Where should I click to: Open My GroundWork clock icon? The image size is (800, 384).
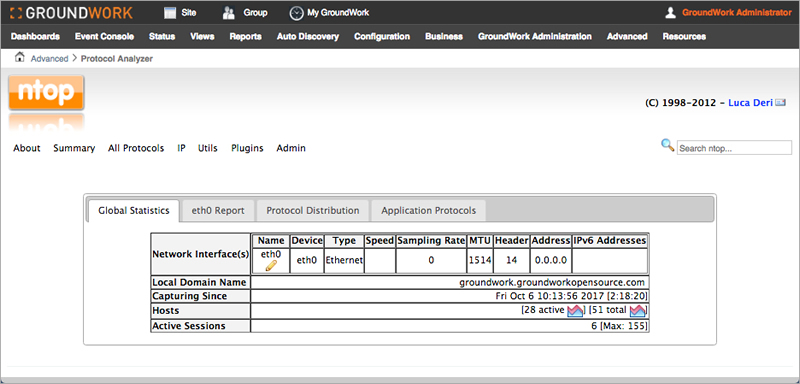(x=296, y=13)
